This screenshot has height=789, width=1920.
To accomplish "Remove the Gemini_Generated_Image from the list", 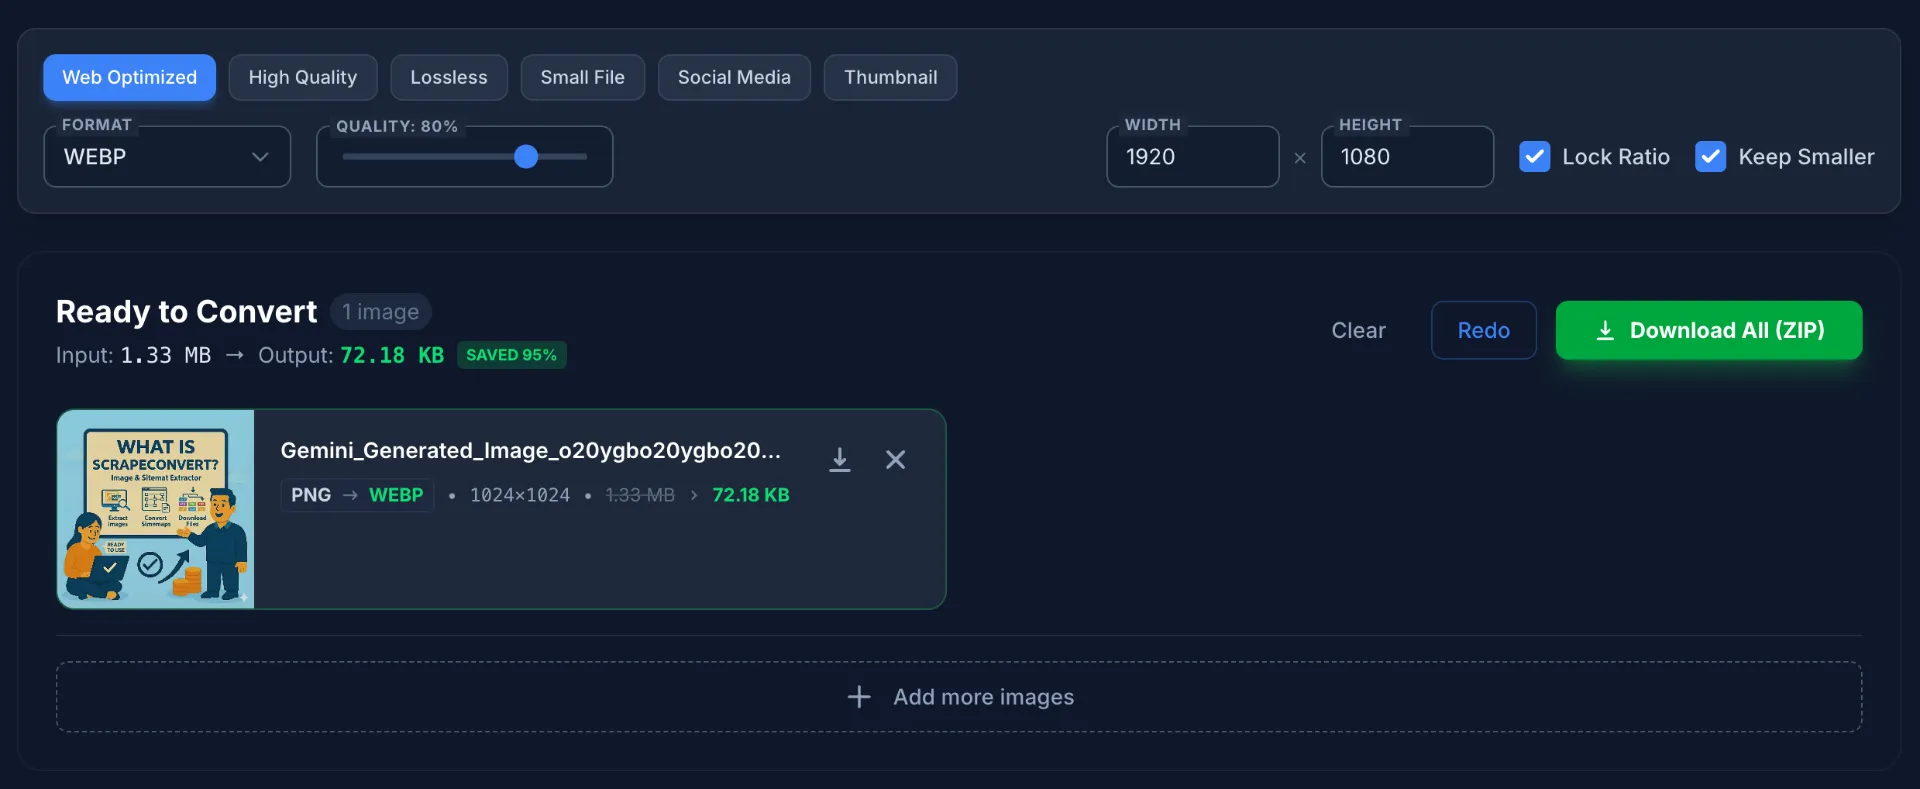I will [895, 459].
